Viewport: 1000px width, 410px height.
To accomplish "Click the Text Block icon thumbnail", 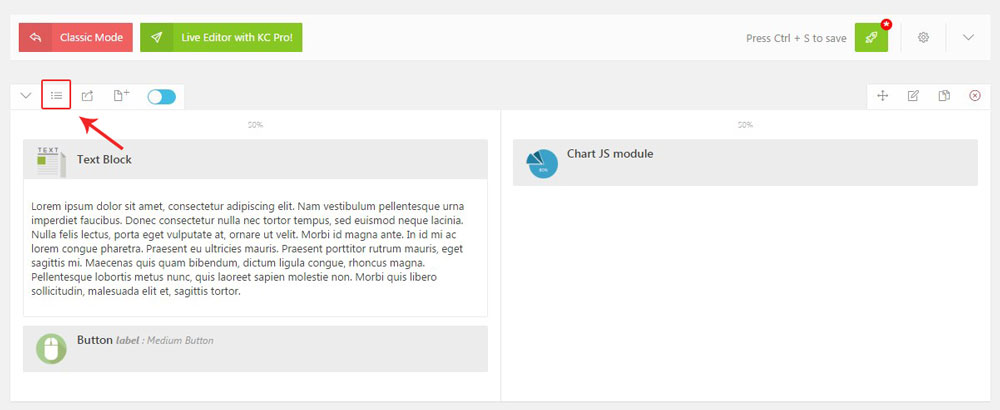I will [50, 160].
